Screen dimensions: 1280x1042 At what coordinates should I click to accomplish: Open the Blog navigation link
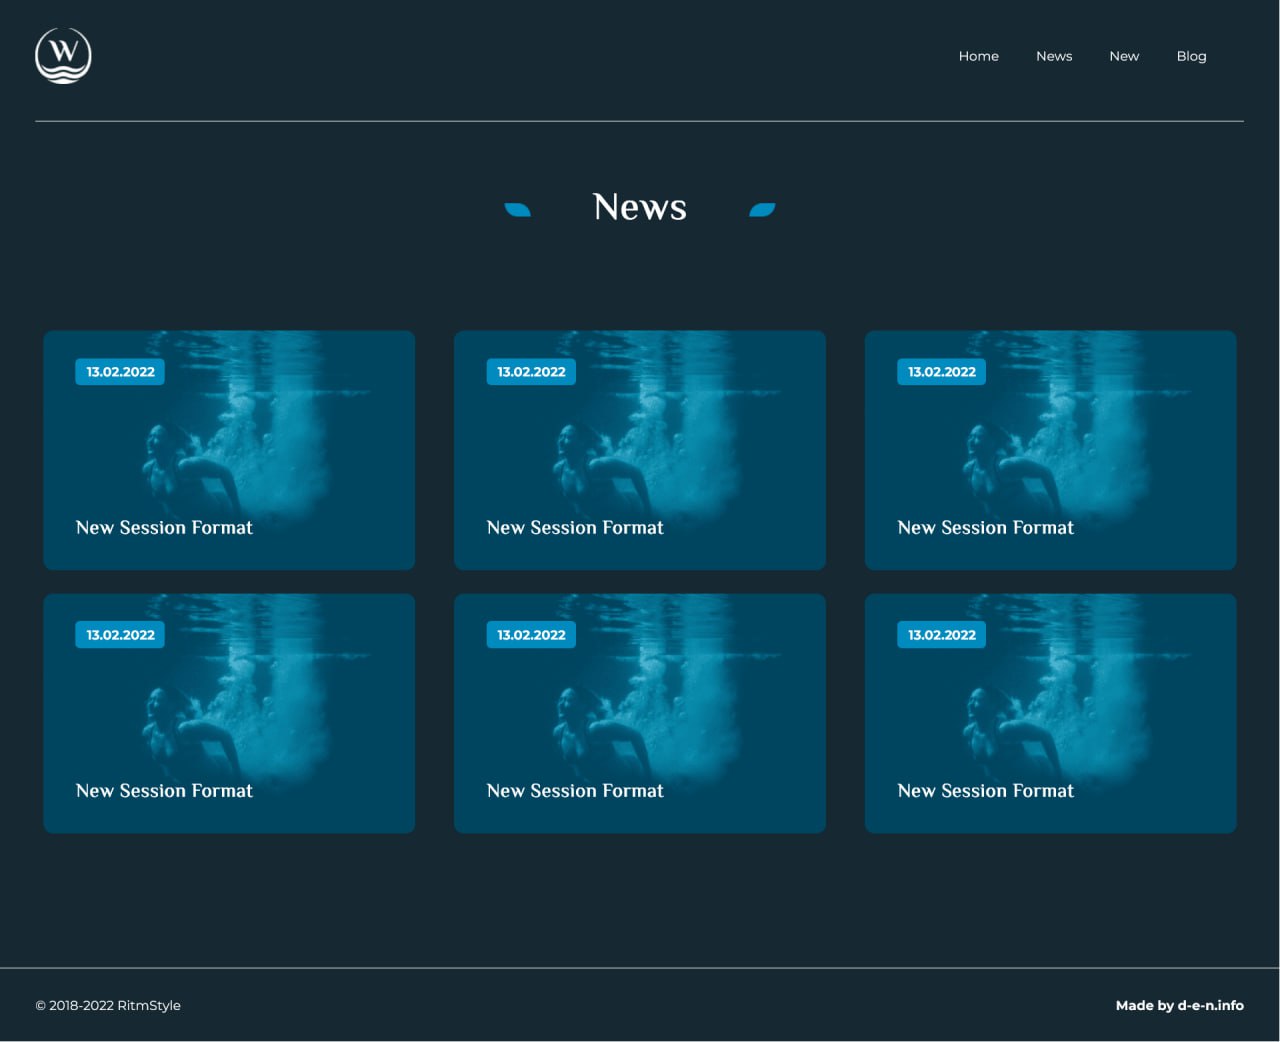coord(1191,56)
